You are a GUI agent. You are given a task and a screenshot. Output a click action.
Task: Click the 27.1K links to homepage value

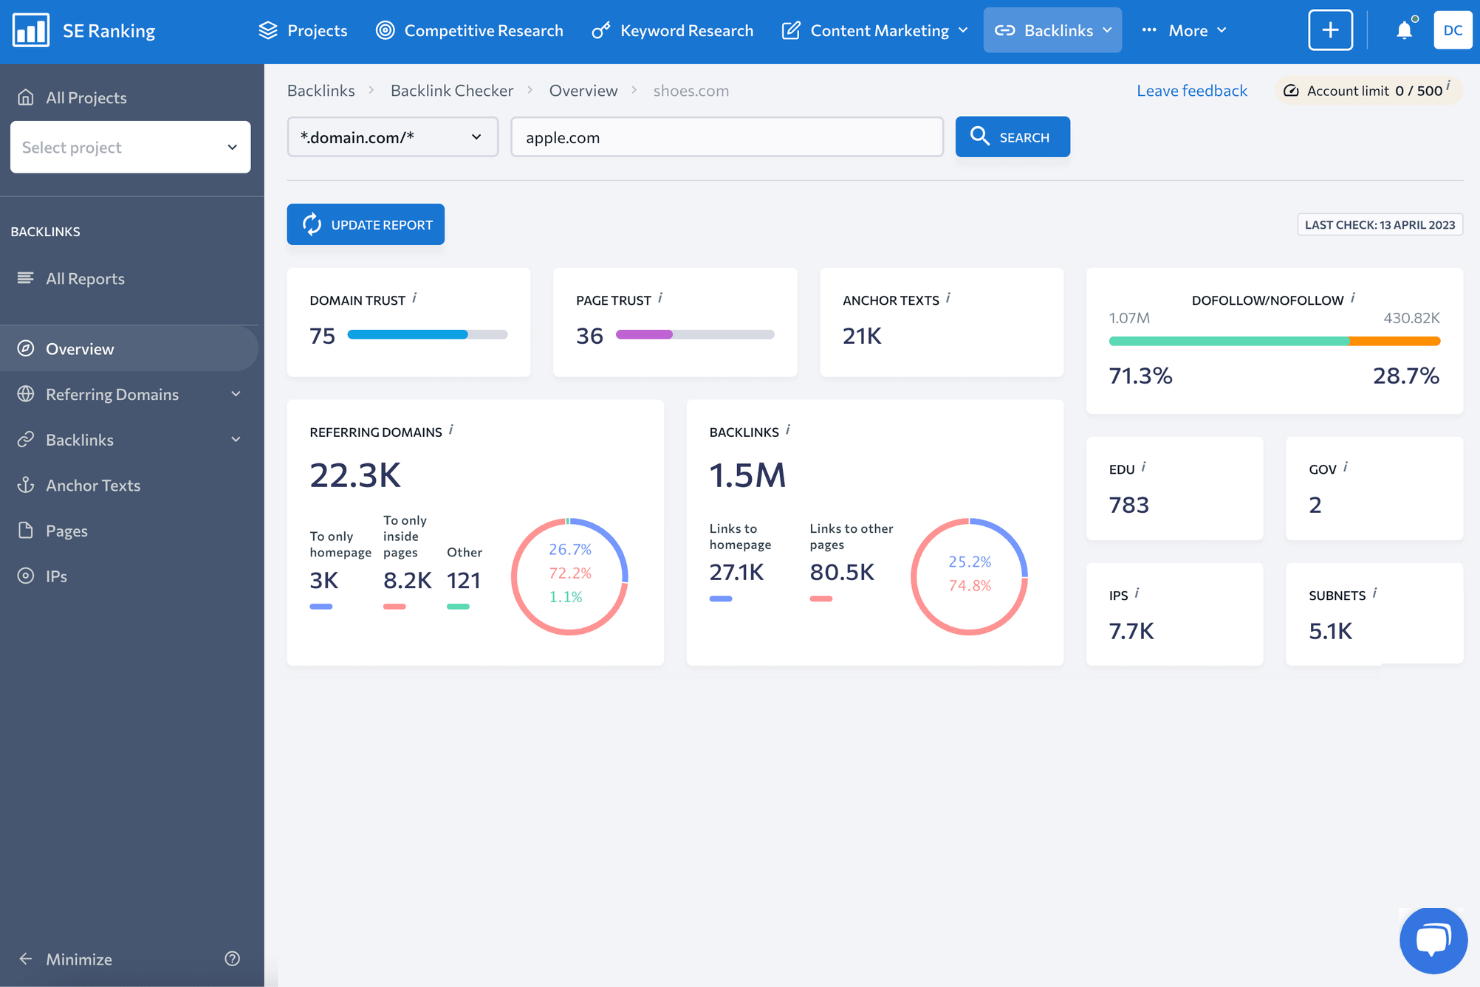pos(737,572)
